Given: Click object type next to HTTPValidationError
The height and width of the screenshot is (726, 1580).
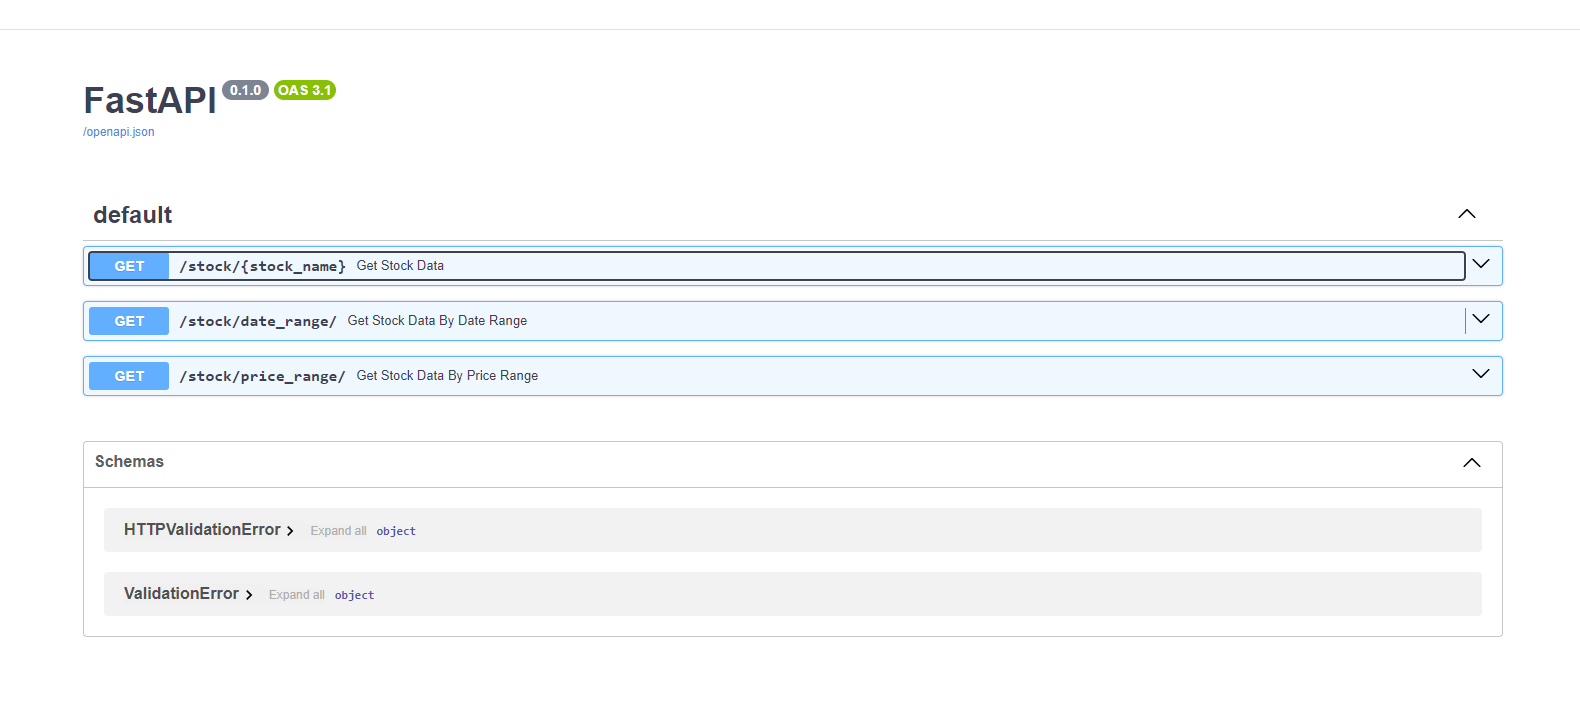Looking at the screenshot, I should [396, 531].
